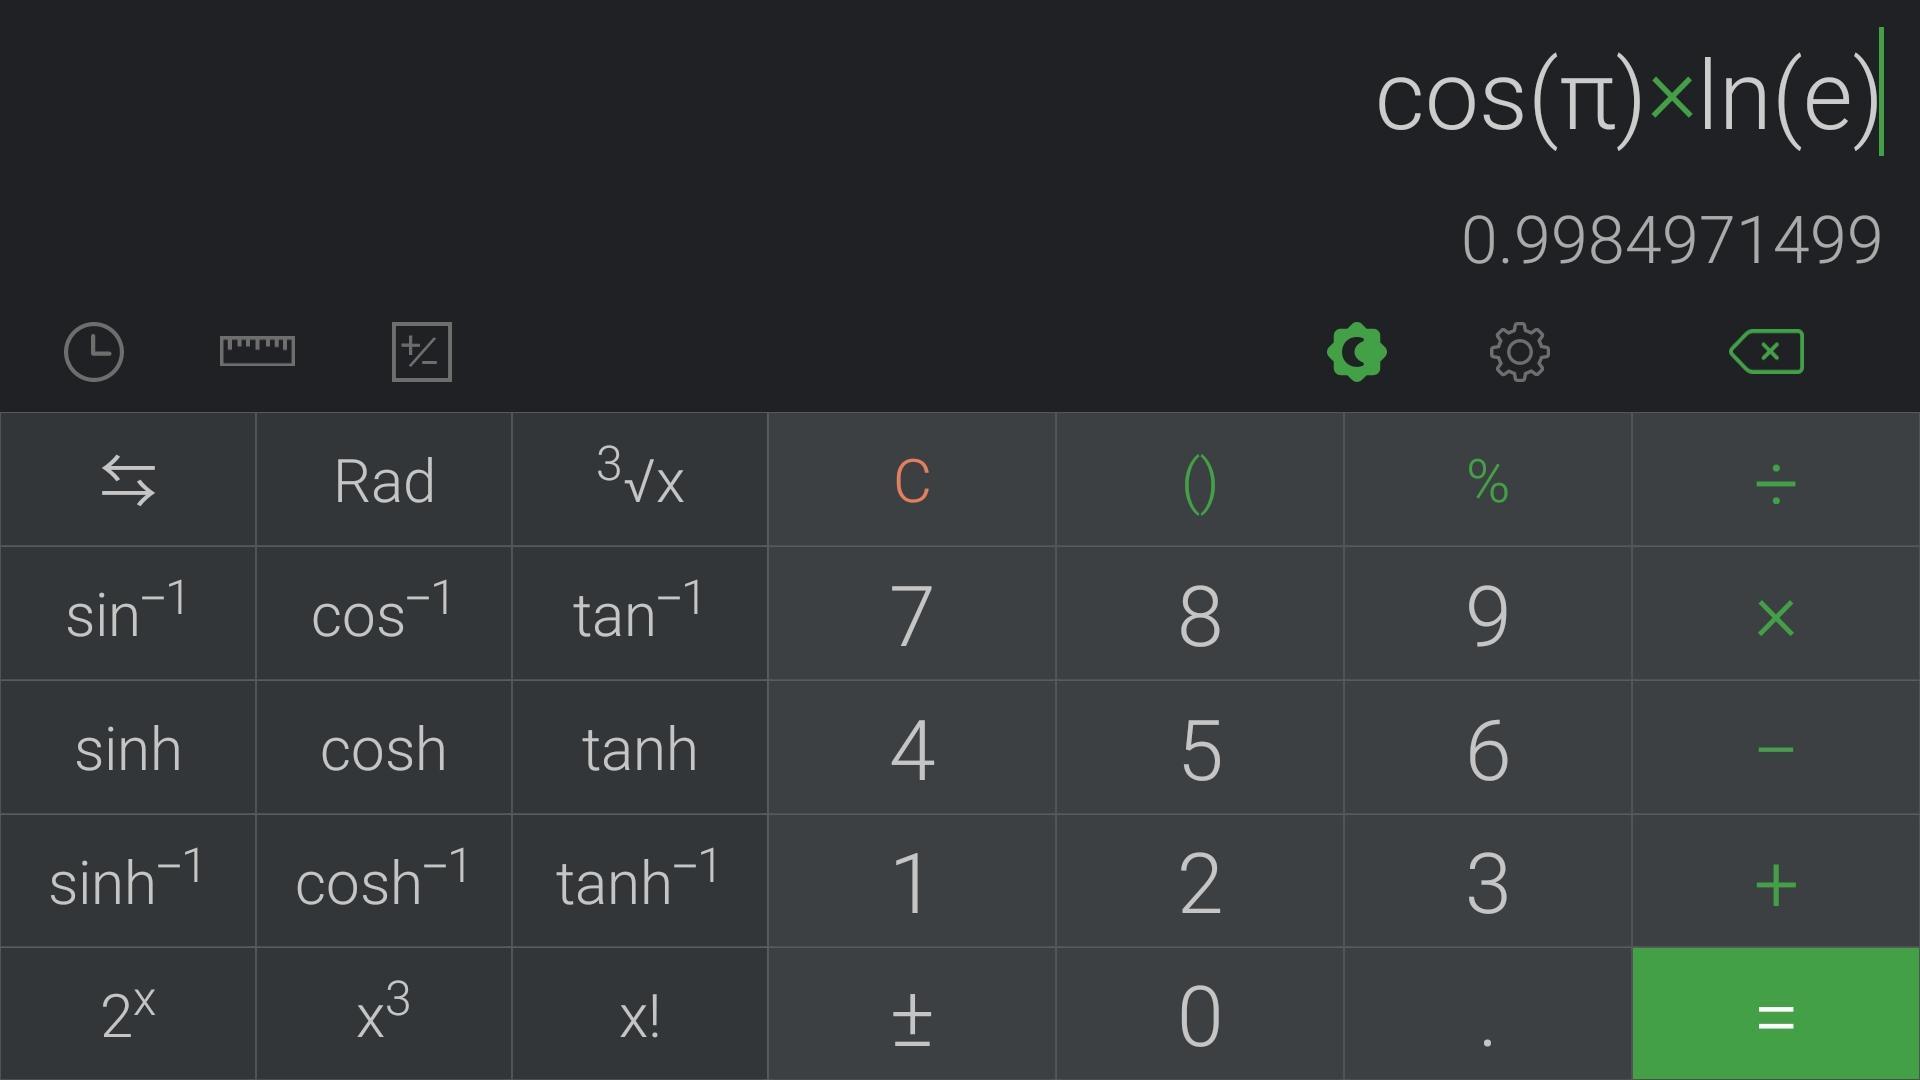Tap the cube root key
This screenshot has height=1080, width=1920.
coord(640,480)
